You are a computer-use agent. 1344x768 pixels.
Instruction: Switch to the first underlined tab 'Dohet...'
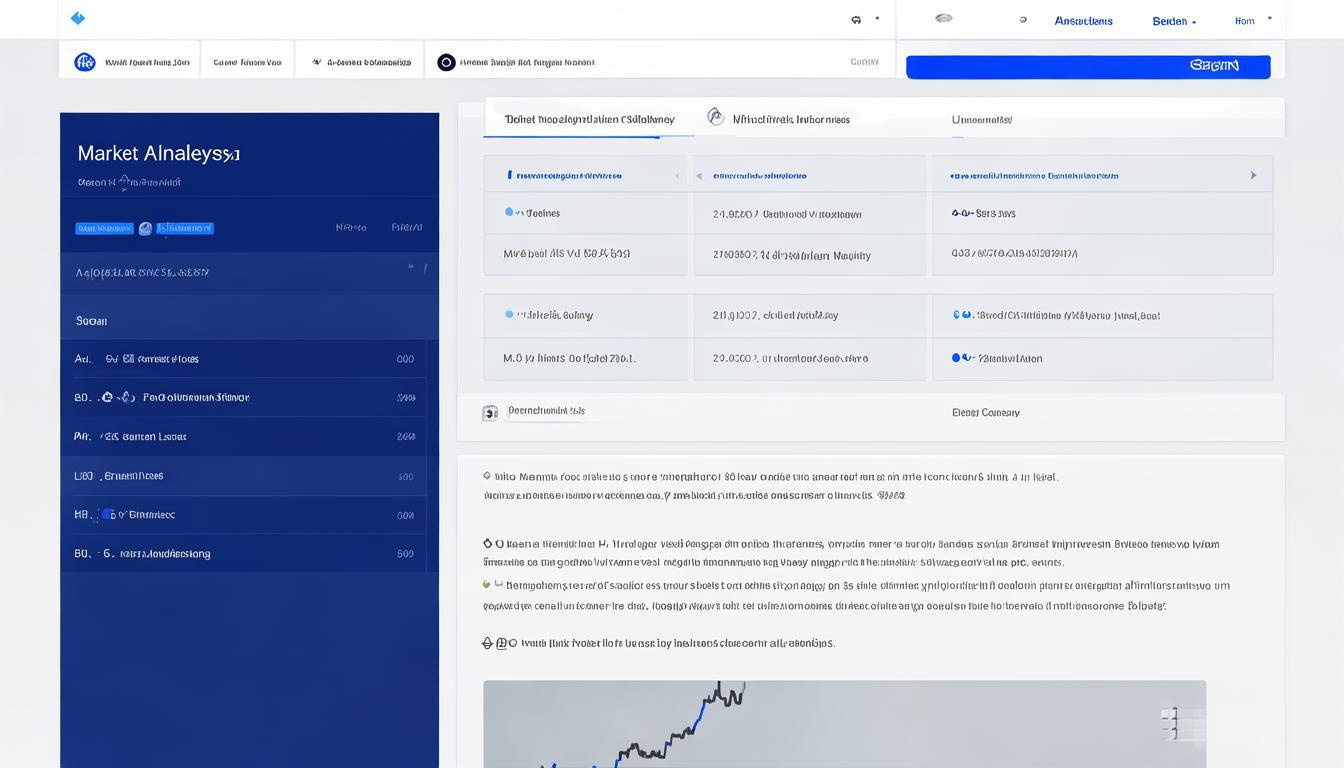click(589, 119)
